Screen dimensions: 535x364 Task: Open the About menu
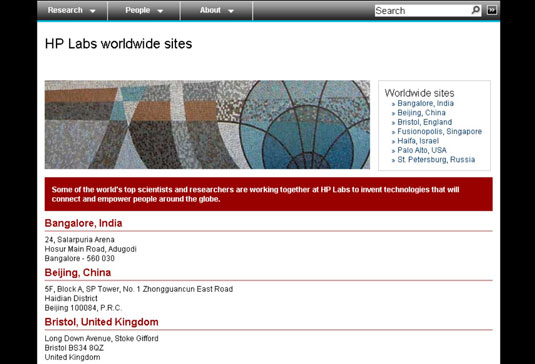(x=217, y=10)
